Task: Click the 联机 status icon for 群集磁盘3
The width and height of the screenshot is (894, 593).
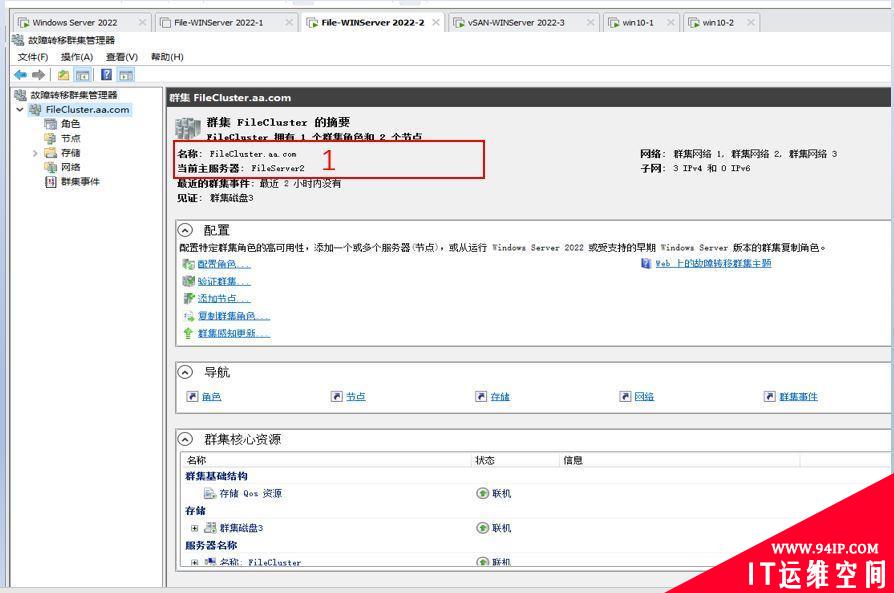Action: coord(482,528)
